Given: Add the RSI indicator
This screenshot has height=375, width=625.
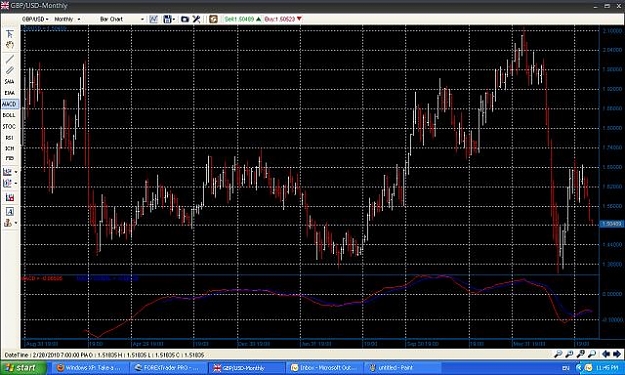Looking at the screenshot, I should click(9, 137).
